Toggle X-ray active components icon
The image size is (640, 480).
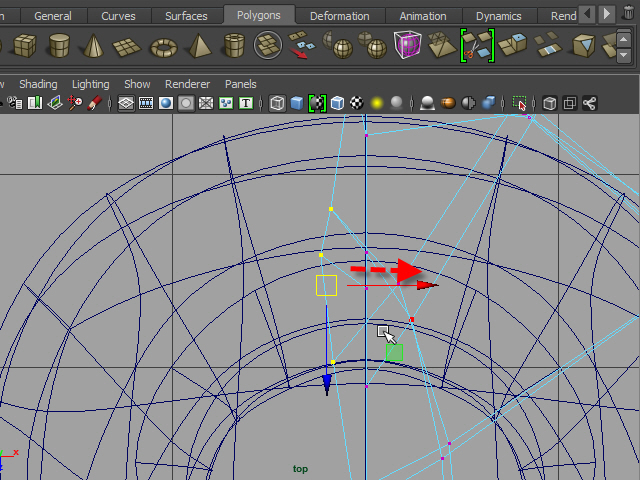[x=570, y=103]
